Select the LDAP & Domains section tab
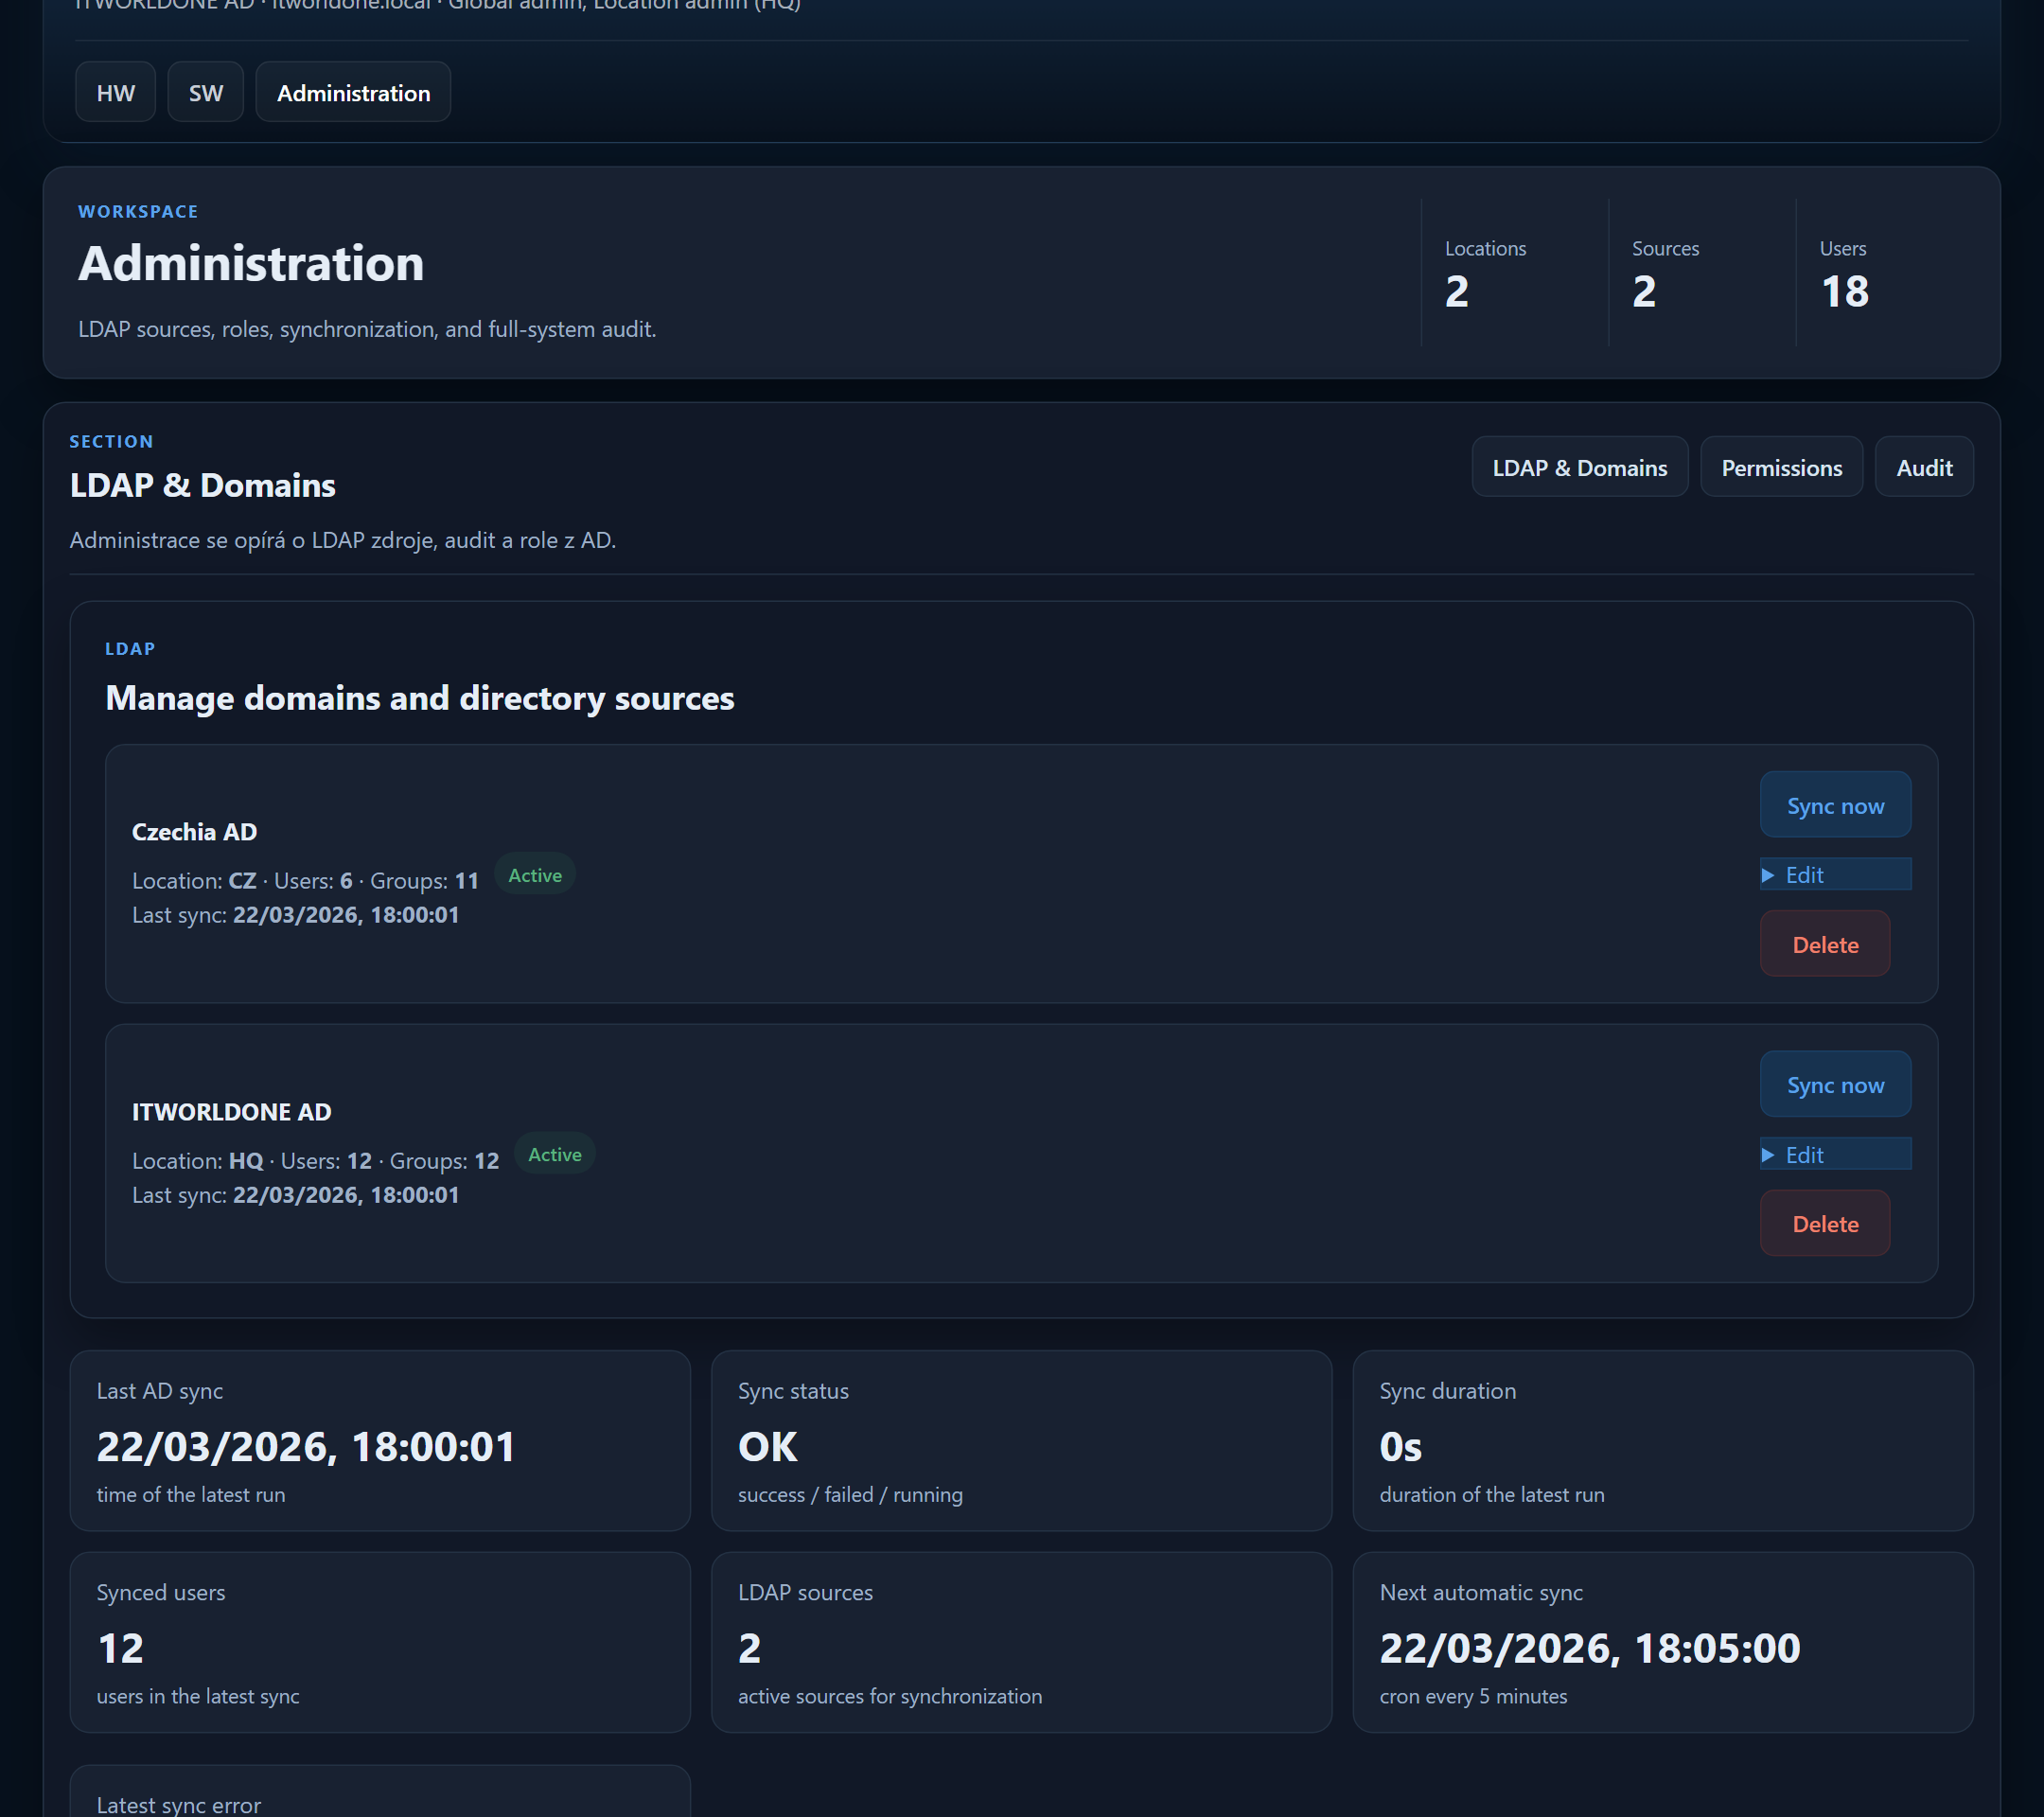The width and height of the screenshot is (2044, 1817). pyautogui.click(x=1579, y=468)
